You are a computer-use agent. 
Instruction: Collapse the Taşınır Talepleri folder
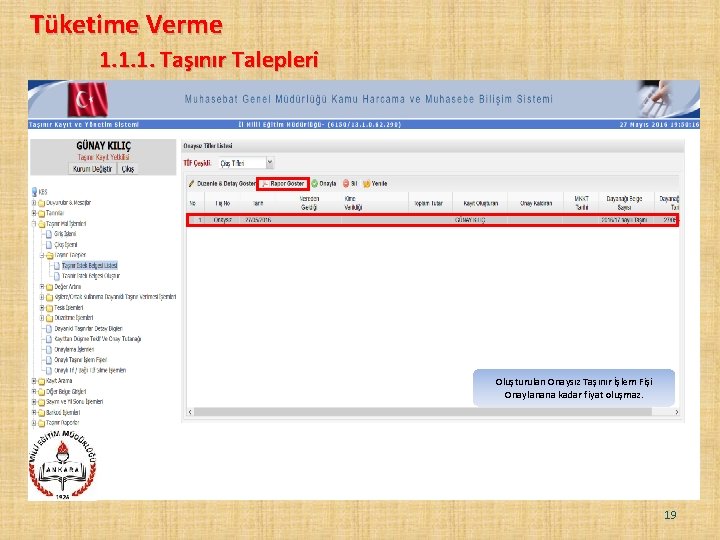point(42,255)
